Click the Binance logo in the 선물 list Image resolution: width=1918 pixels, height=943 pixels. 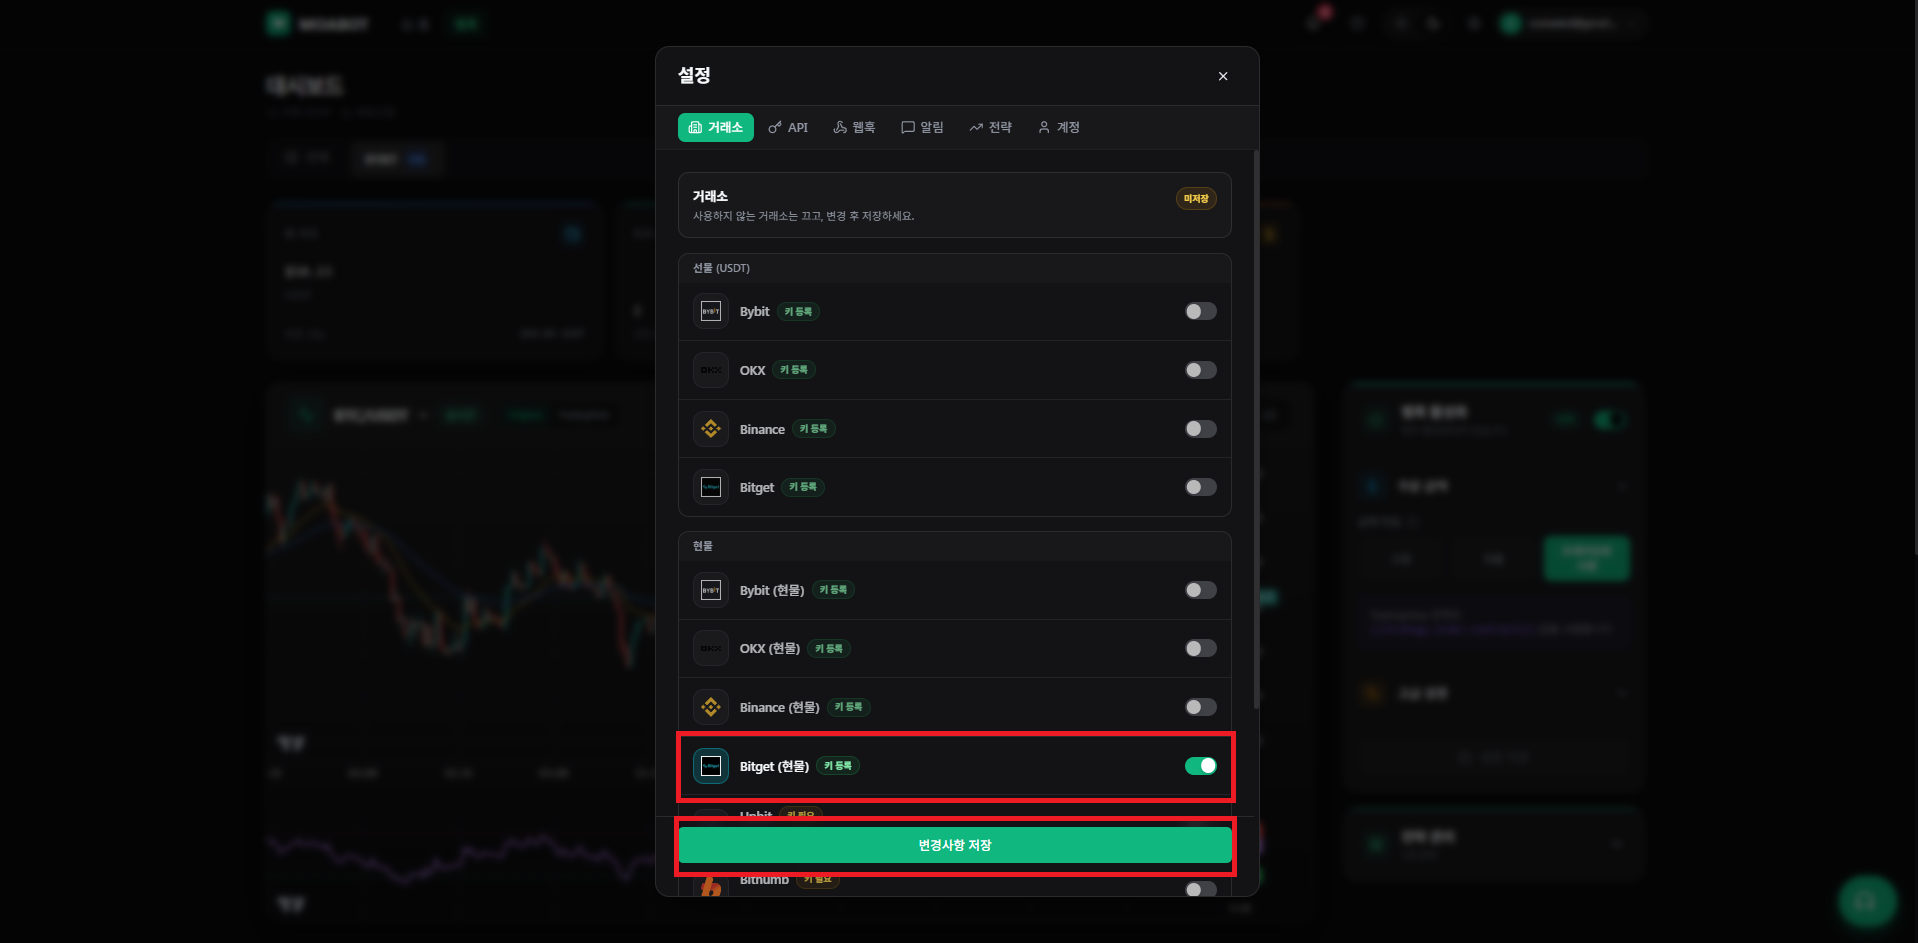[x=711, y=429]
